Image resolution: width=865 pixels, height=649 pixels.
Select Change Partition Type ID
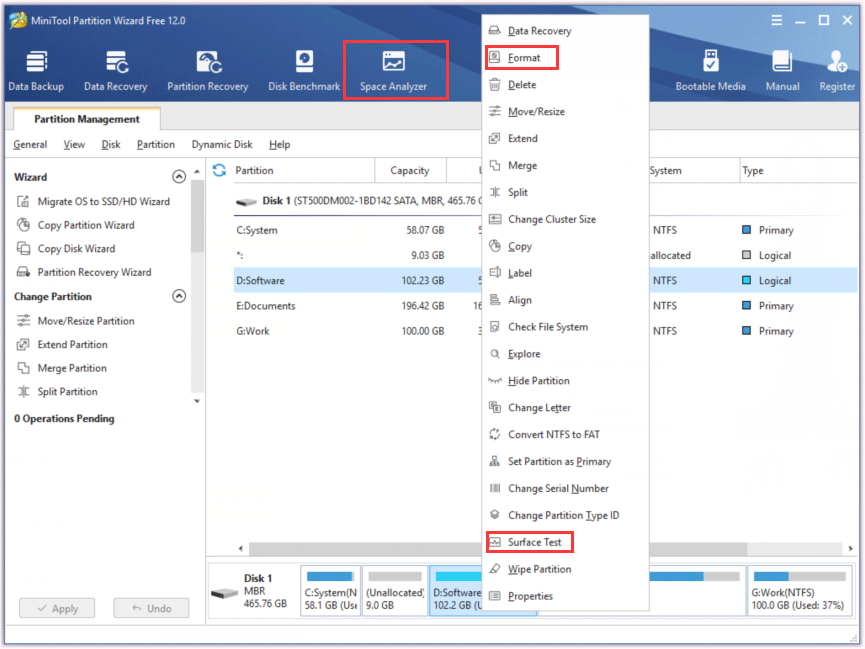565,515
